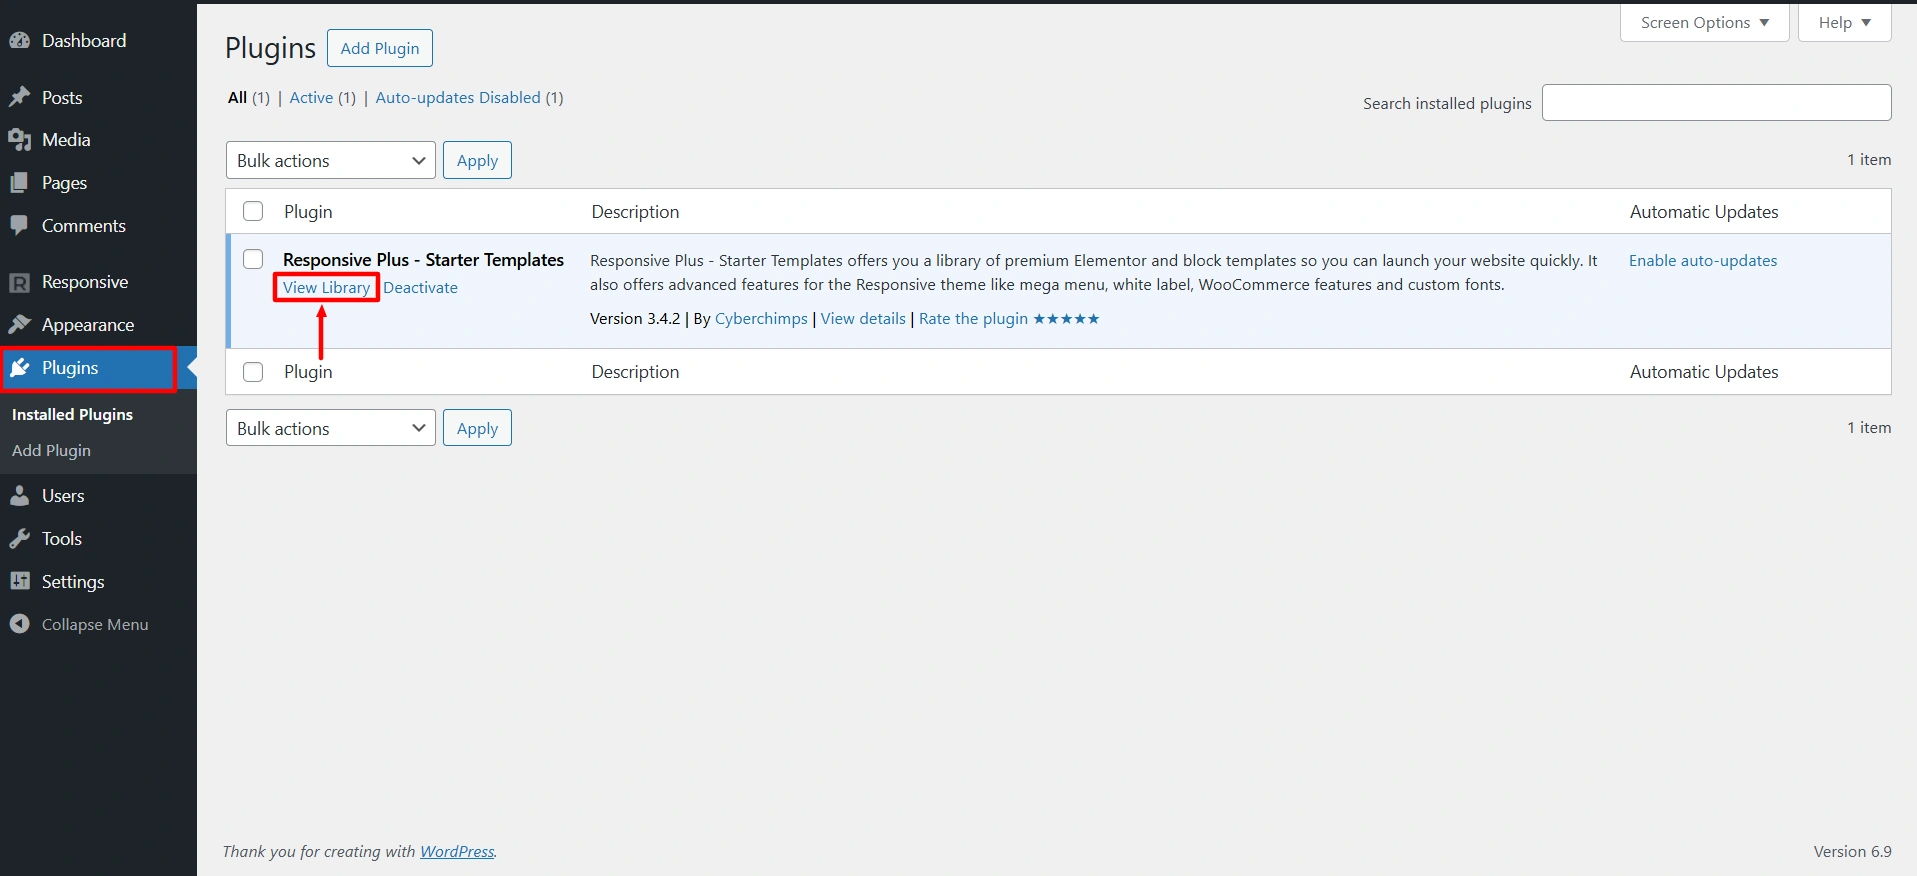Screen dimensions: 1917x876
Task: Click the Collapse Menu arrow icon
Action: pos(20,624)
